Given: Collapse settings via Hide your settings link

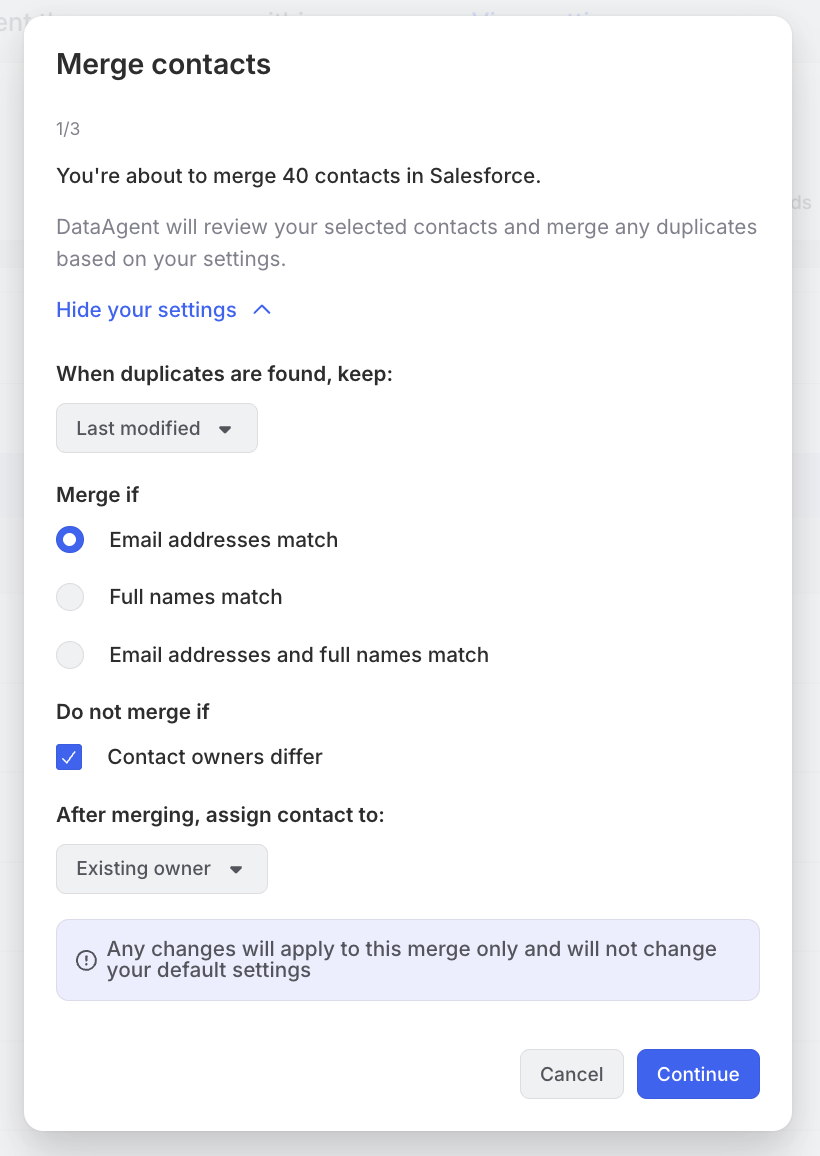Looking at the screenshot, I should coord(146,310).
